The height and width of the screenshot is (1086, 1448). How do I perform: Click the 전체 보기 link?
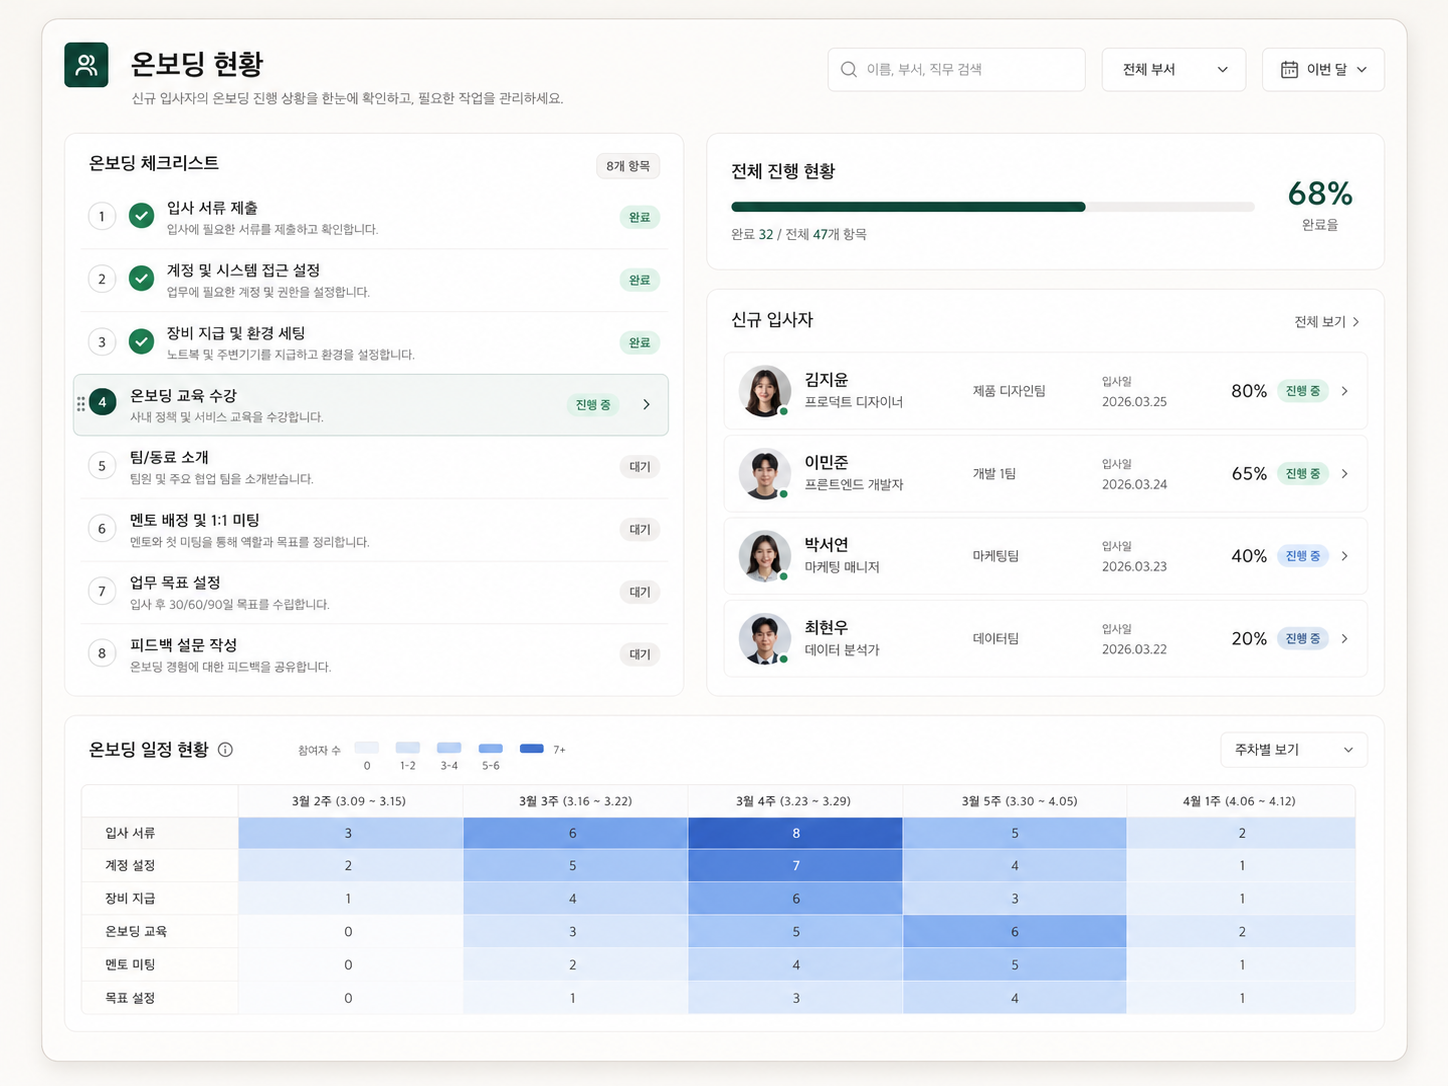[1323, 321]
